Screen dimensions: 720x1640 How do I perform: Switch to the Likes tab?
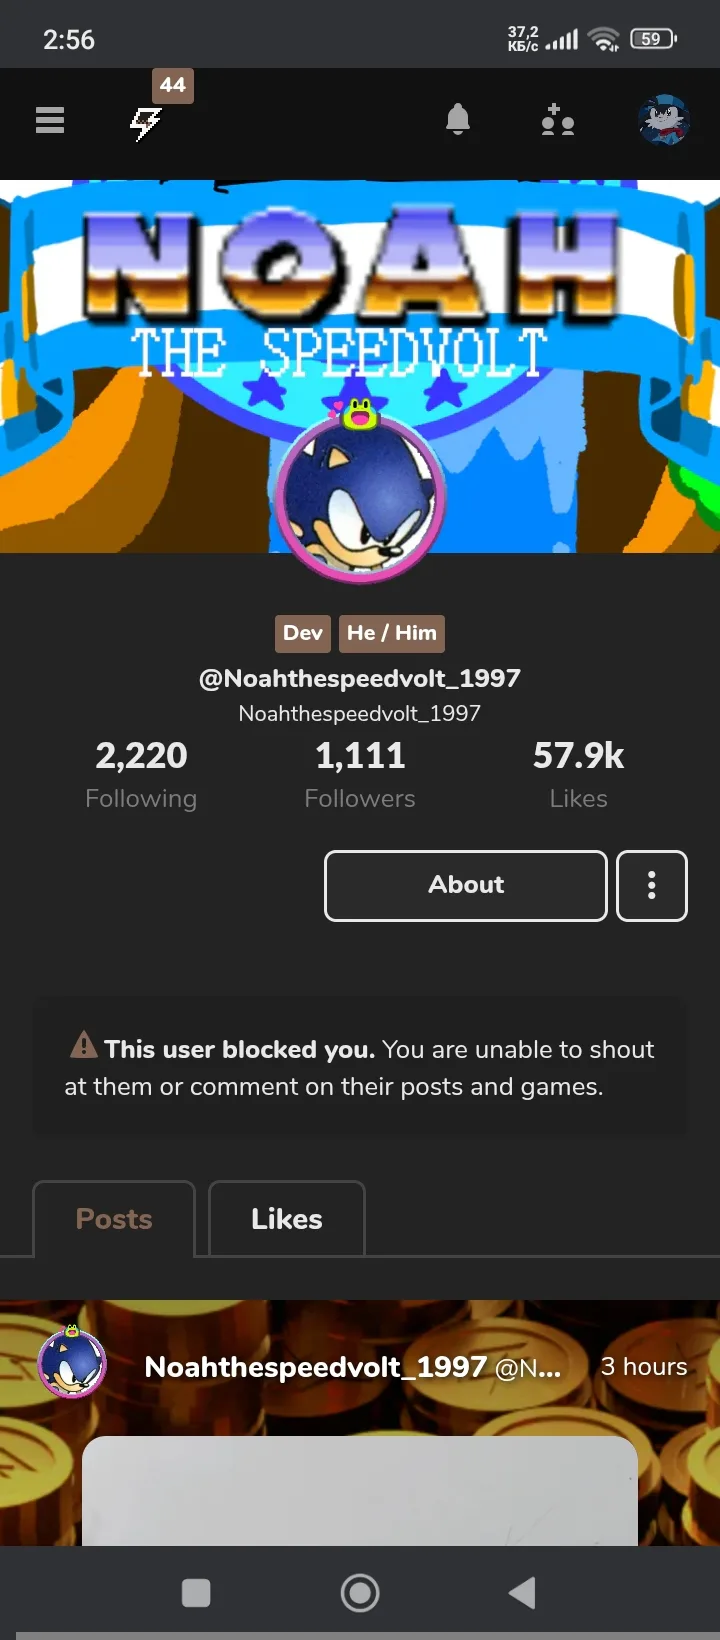click(x=287, y=1219)
